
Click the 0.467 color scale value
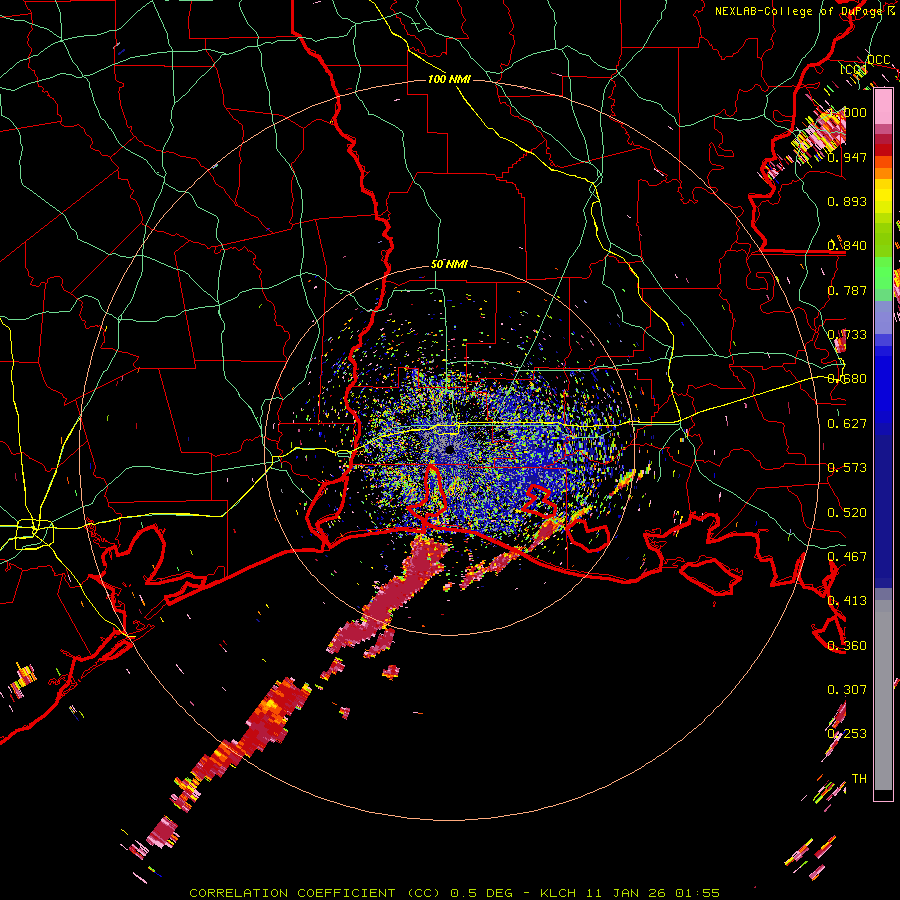[x=847, y=557]
